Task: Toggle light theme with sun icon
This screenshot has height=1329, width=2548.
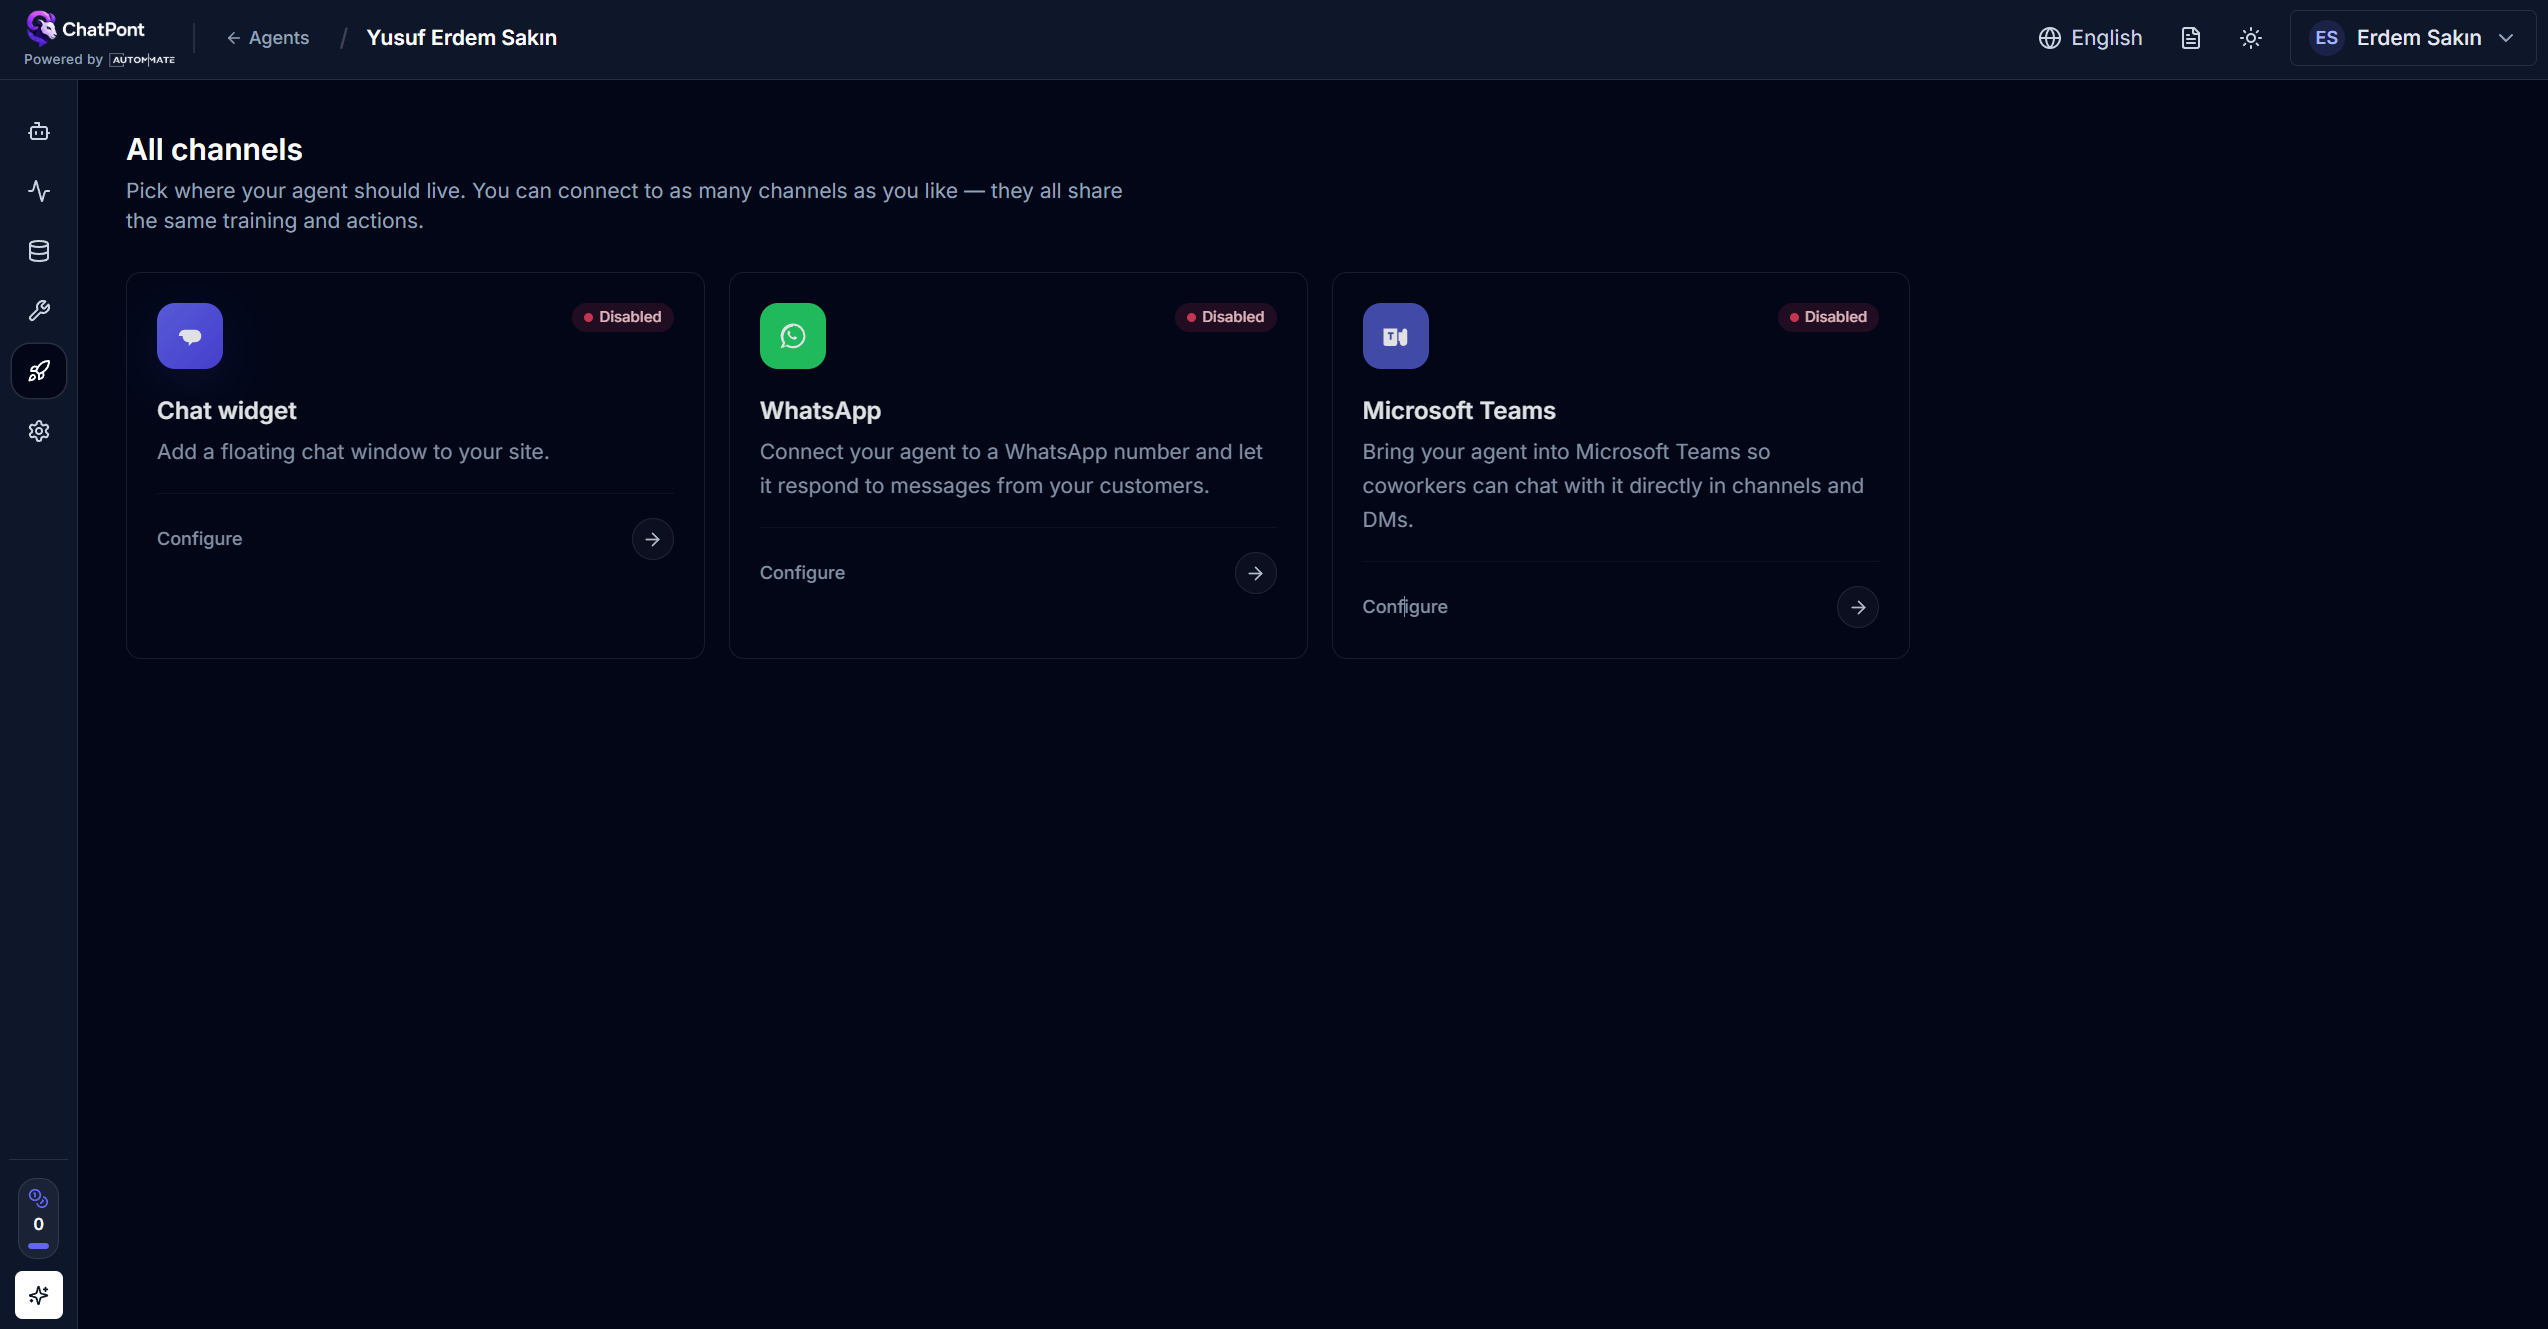Action: click(2251, 38)
